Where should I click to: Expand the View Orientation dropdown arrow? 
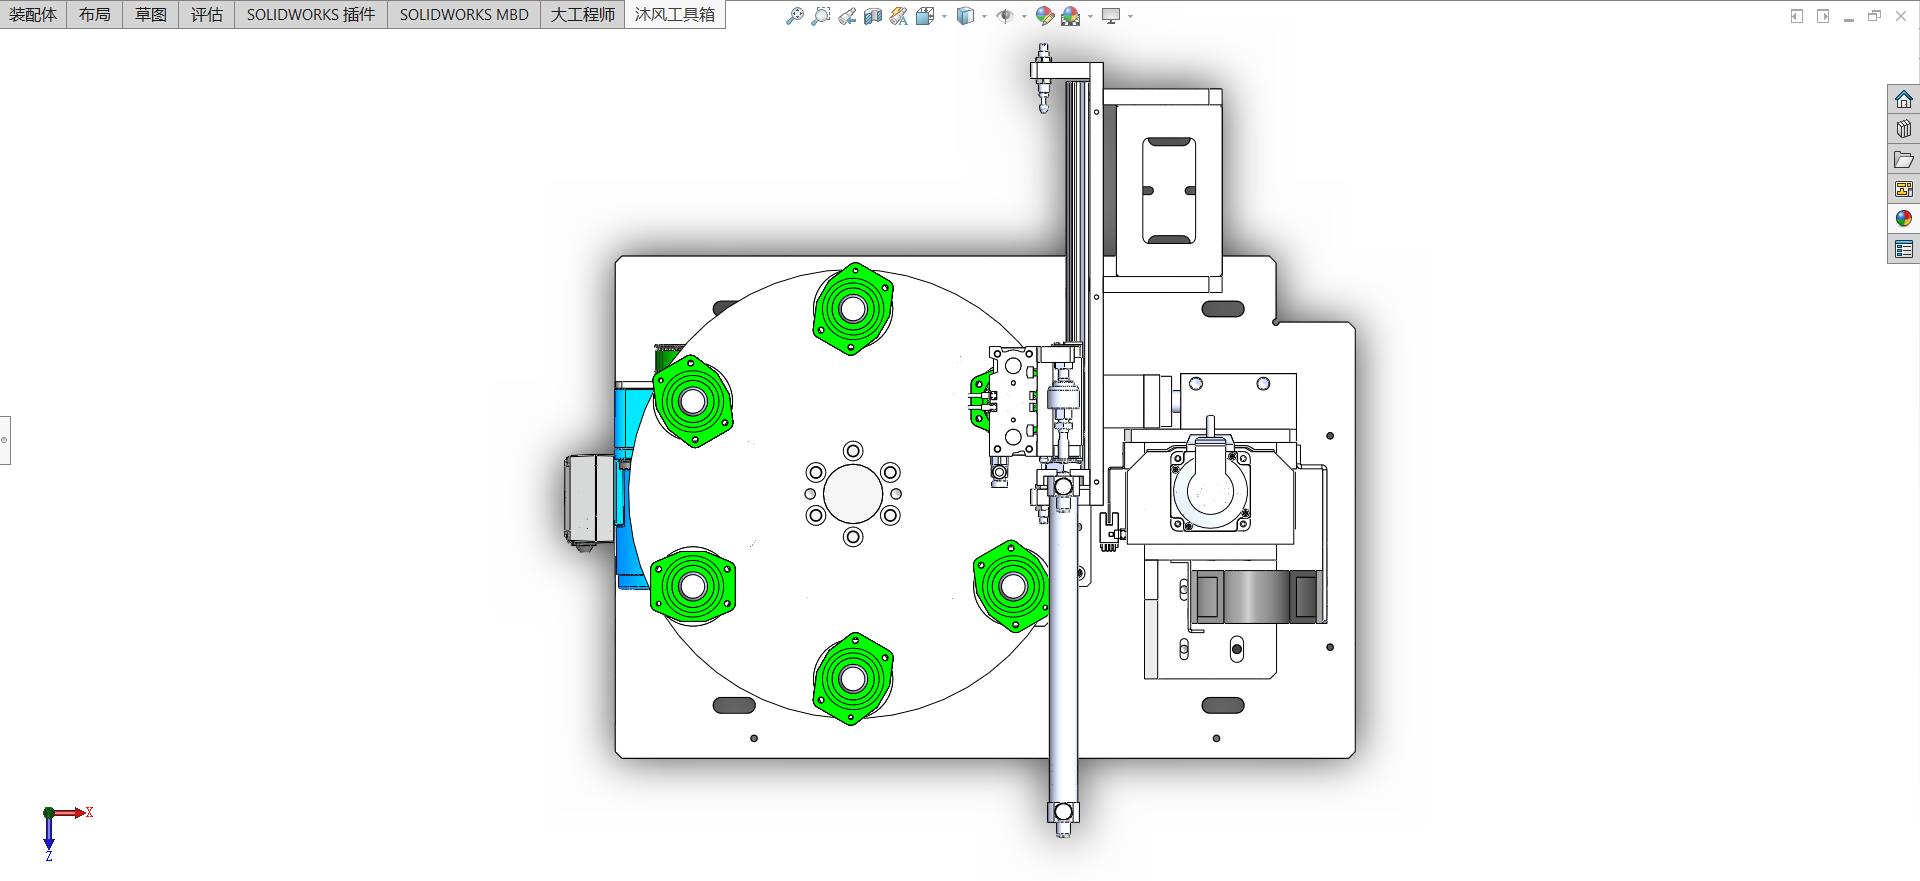tap(944, 16)
